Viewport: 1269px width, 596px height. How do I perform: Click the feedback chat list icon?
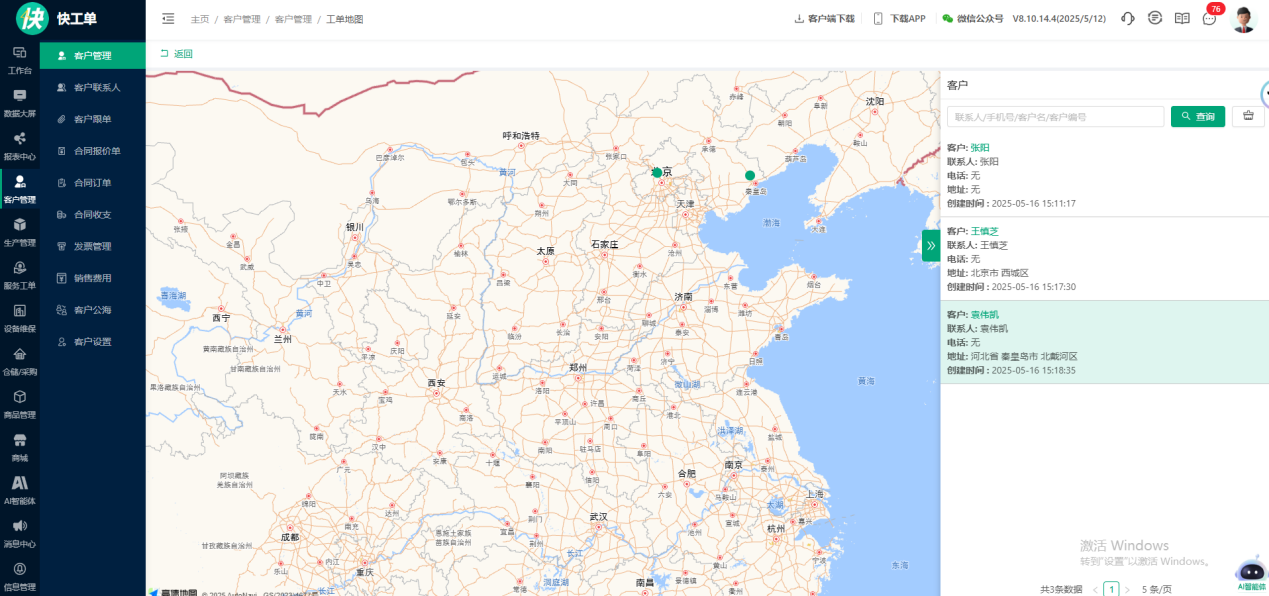(x=1155, y=19)
